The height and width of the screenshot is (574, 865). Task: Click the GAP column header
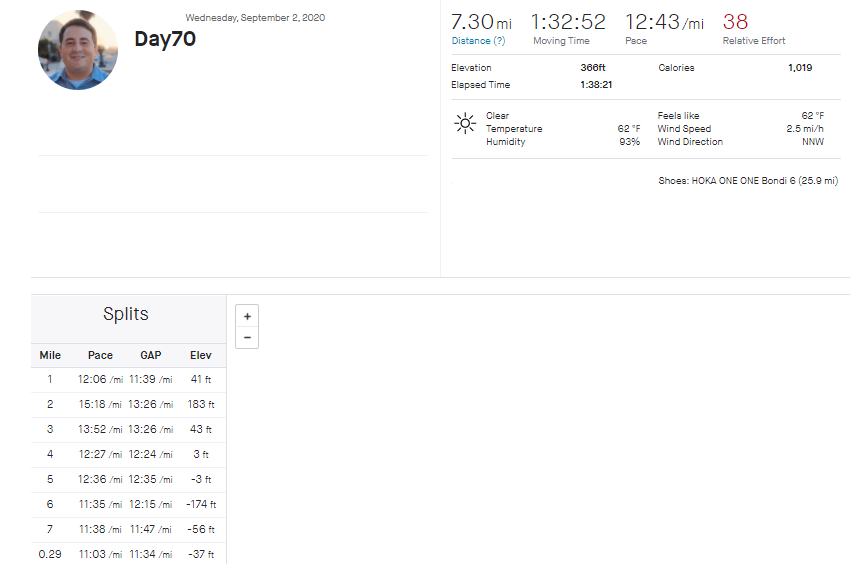pyautogui.click(x=151, y=355)
